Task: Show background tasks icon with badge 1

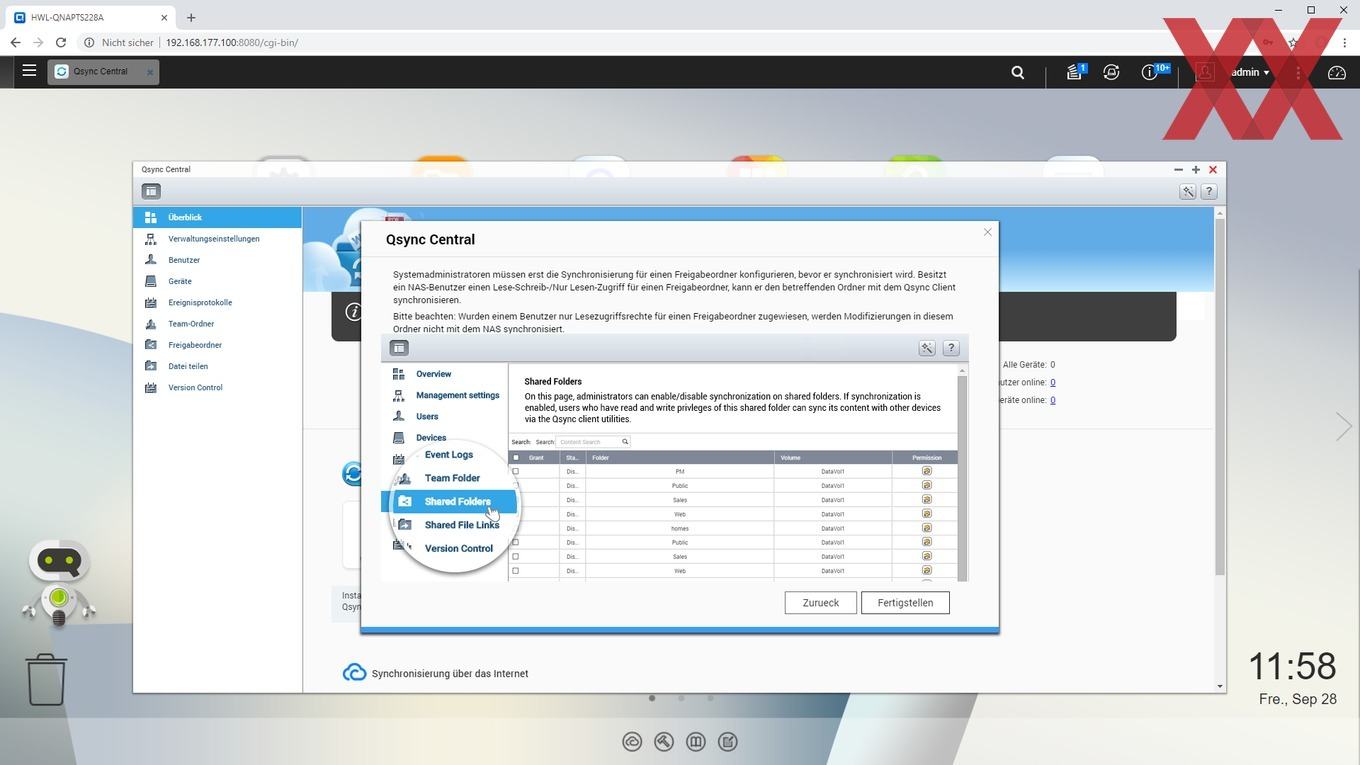Action: click(1074, 72)
